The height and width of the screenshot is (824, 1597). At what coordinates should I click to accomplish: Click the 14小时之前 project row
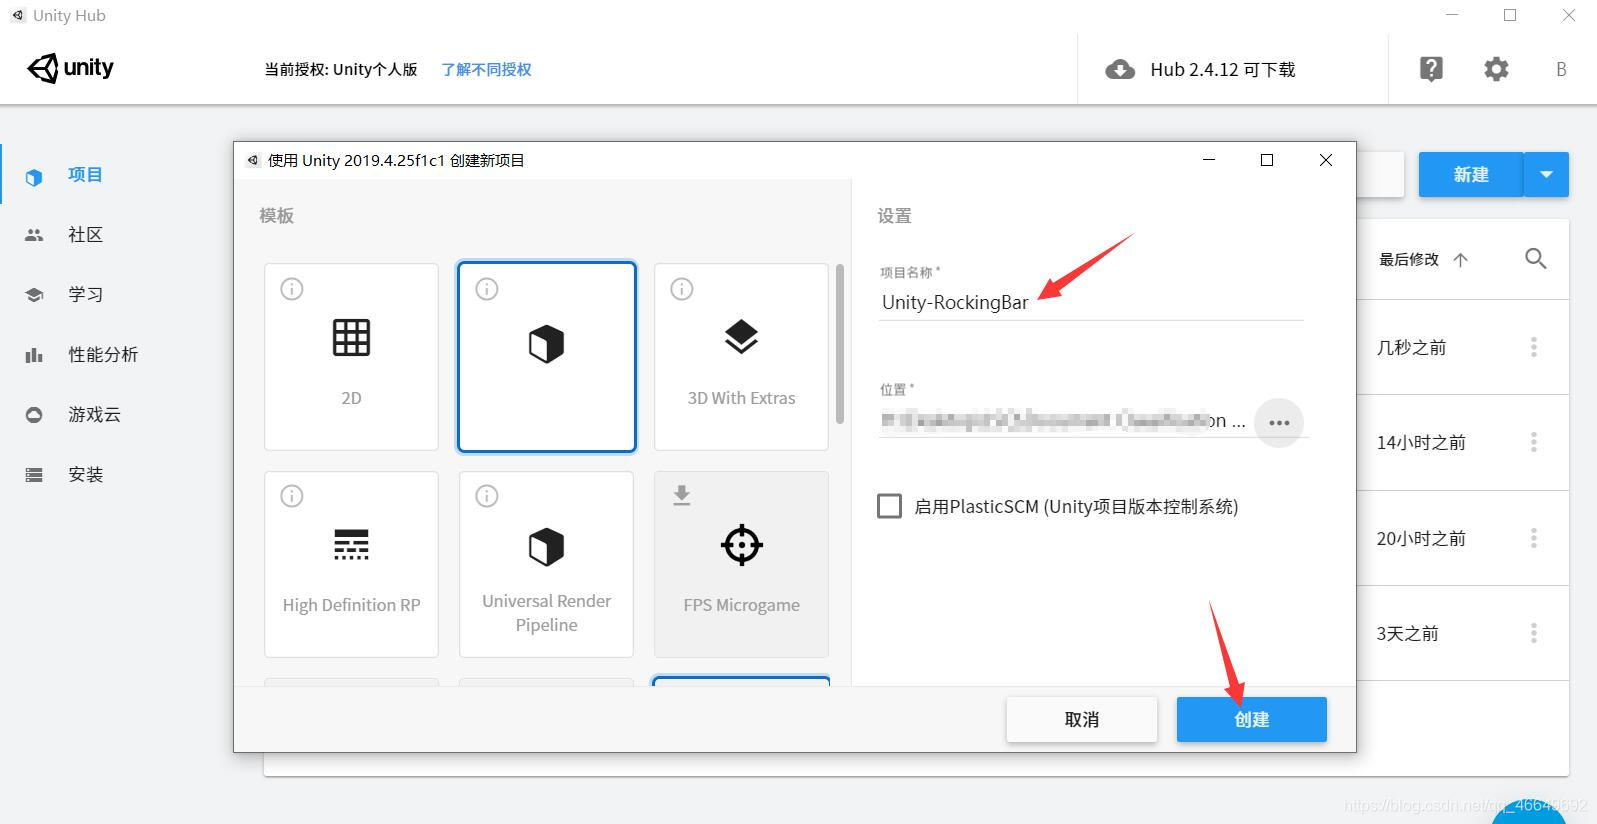click(x=1463, y=442)
